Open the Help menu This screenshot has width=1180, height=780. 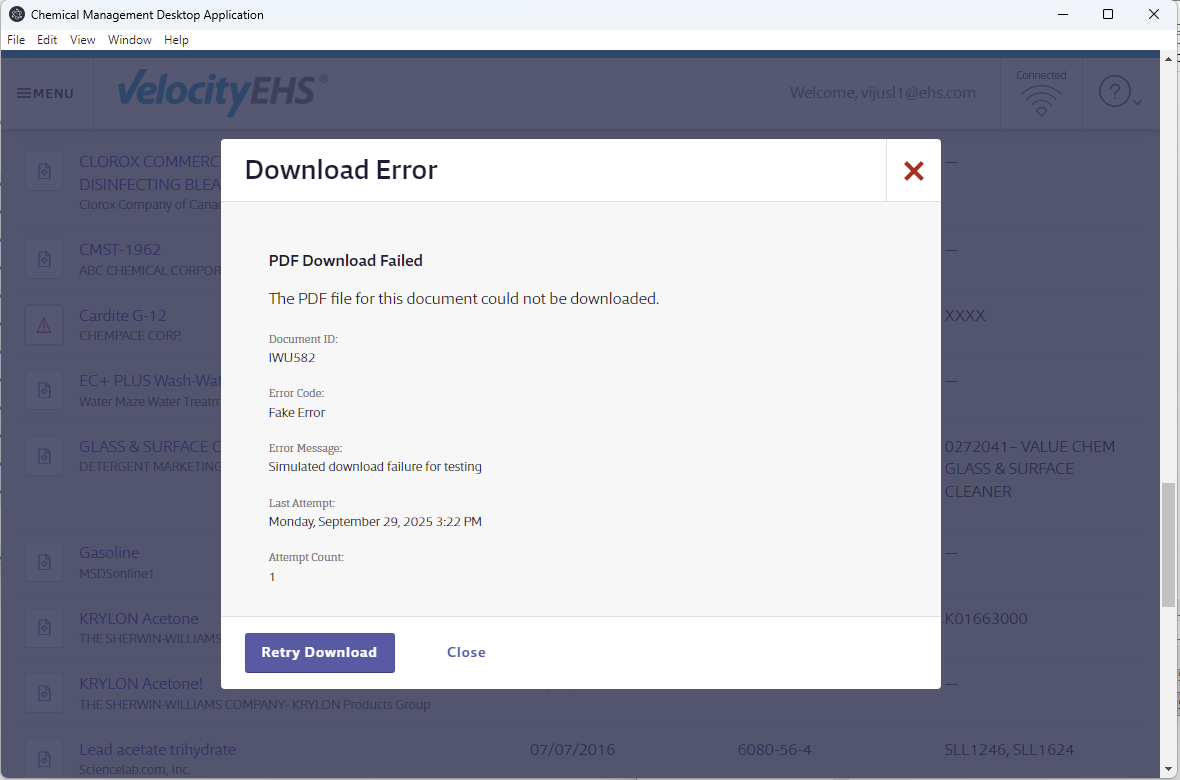(x=176, y=40)
